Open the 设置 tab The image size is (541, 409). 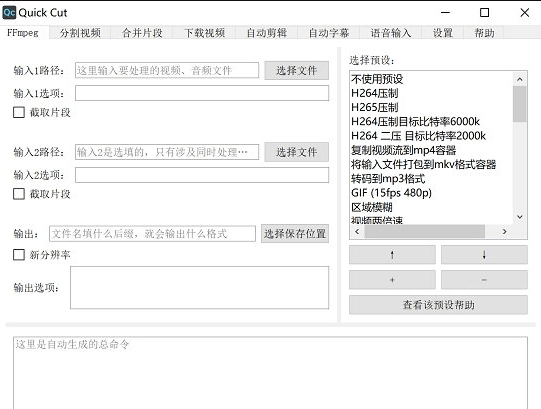[x=443, y=33]
